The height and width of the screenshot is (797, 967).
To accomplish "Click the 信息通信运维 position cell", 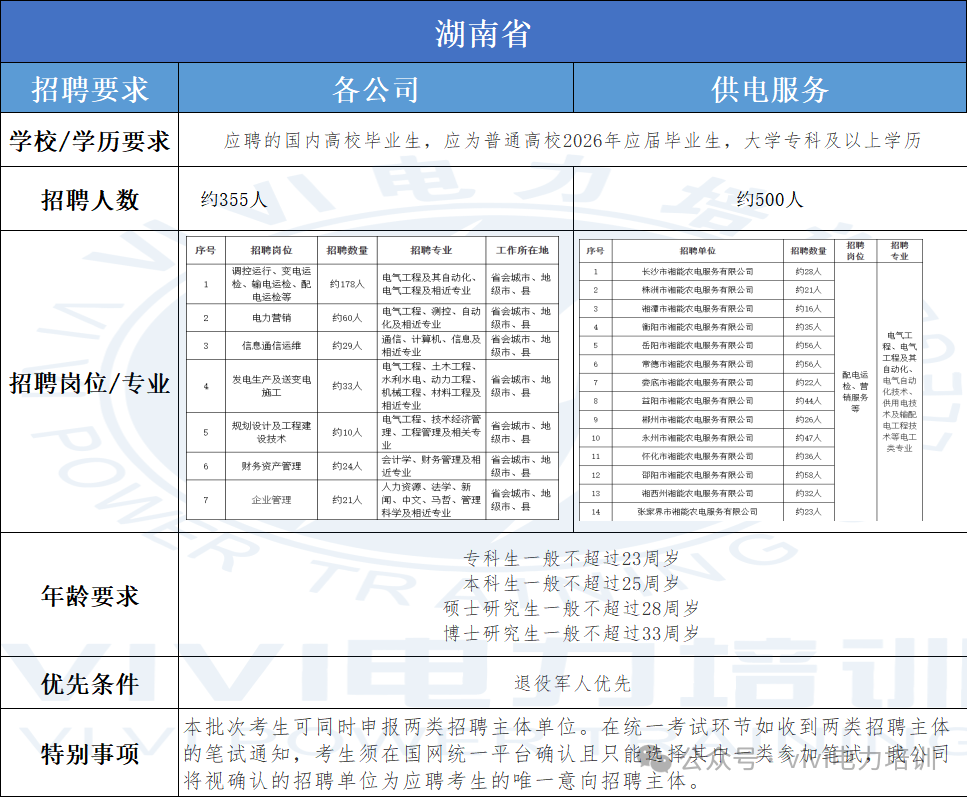I will (271, 346).
